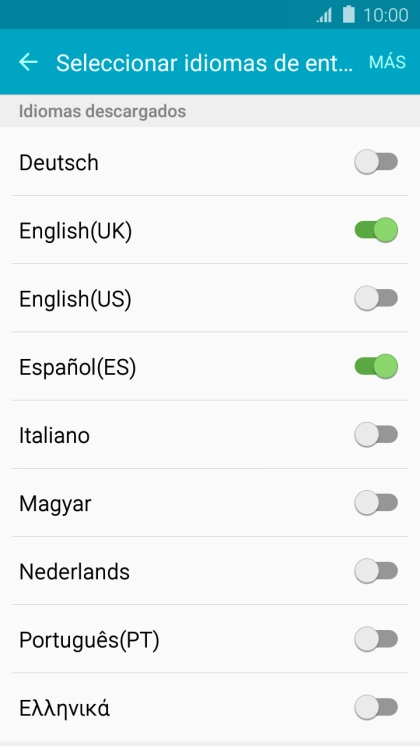Switch on the Magyar toggle
420x746 pixels.
[376, 503]
